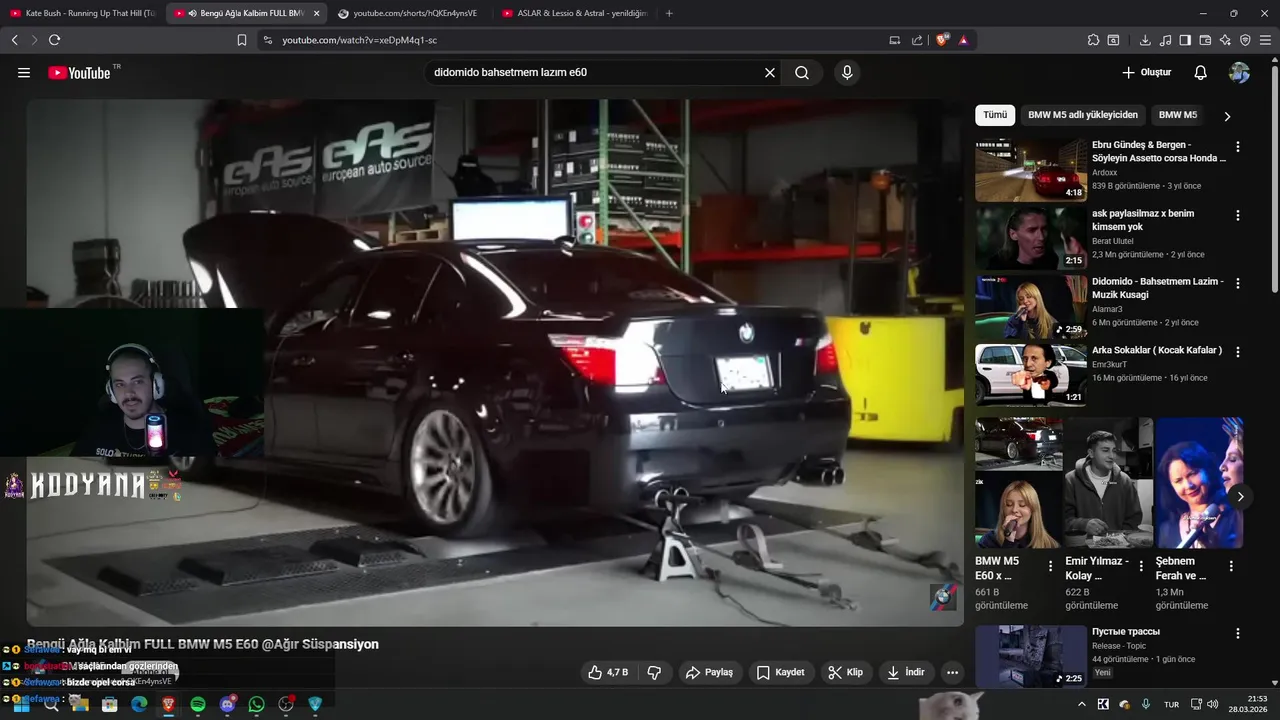Open ask paylasilmaz video thumbnail
This screenshot has width=1280, height=720.
click(1031, 238)
